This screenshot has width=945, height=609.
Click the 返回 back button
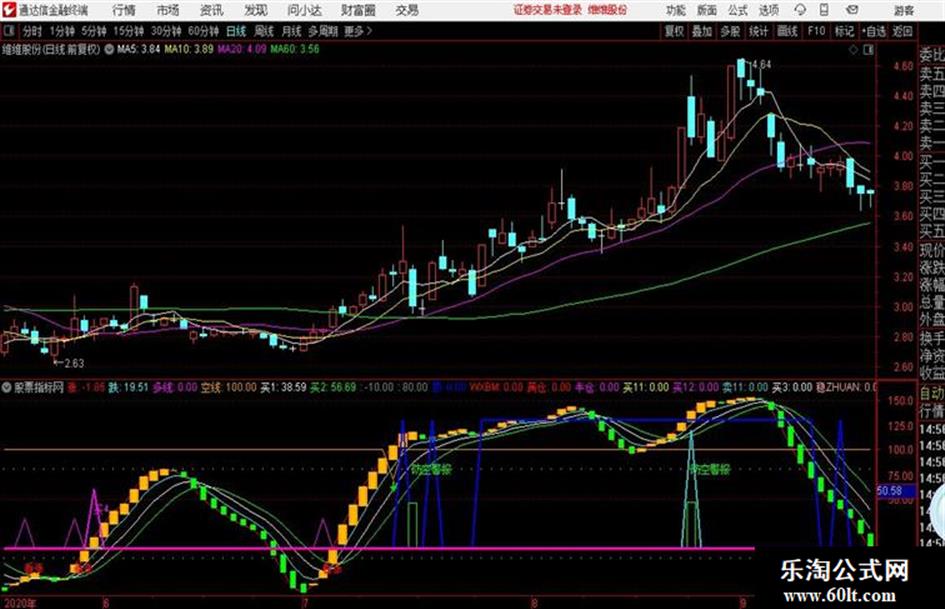click(902, 31)
